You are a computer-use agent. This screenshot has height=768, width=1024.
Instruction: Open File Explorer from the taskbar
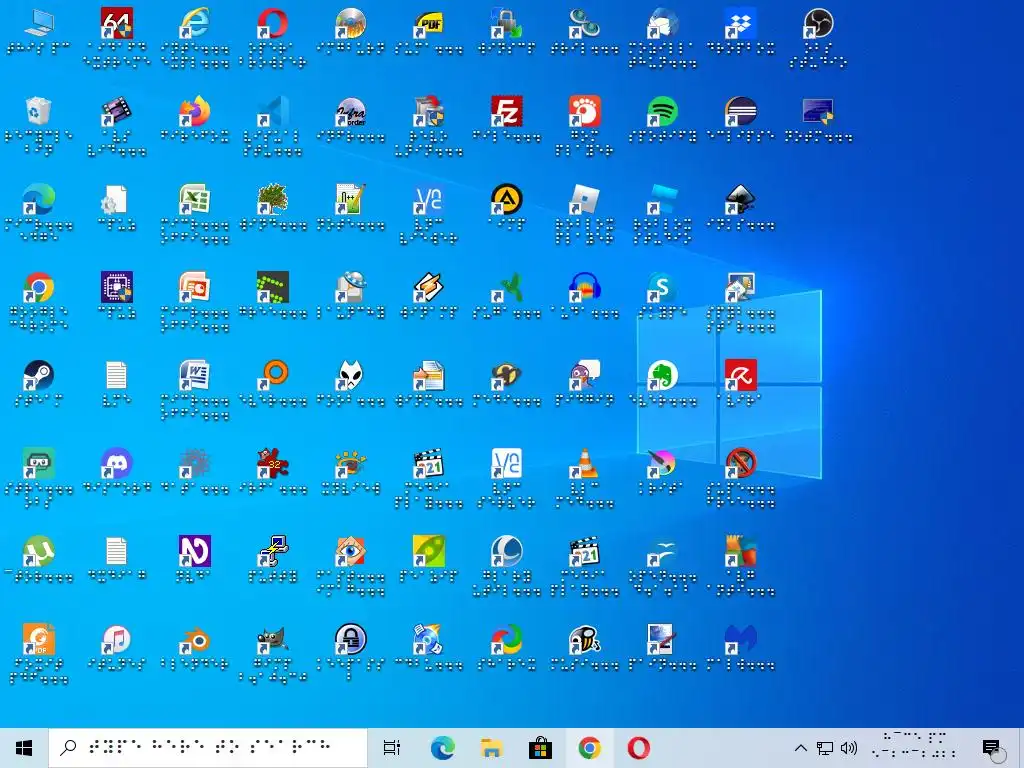492,748
